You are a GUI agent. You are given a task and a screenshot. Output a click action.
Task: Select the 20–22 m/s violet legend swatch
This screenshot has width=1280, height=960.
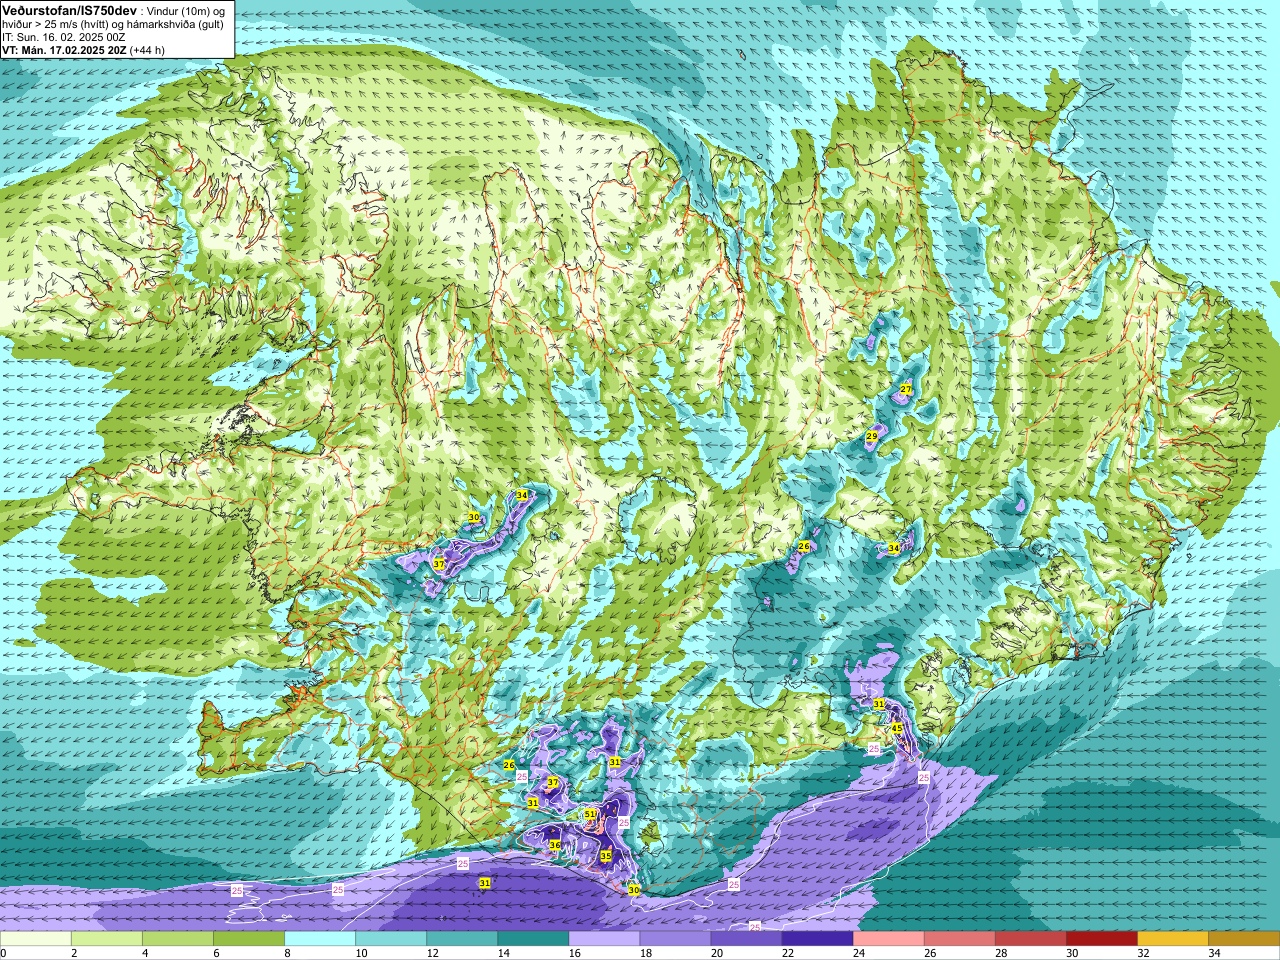click(x=746, y=938)
